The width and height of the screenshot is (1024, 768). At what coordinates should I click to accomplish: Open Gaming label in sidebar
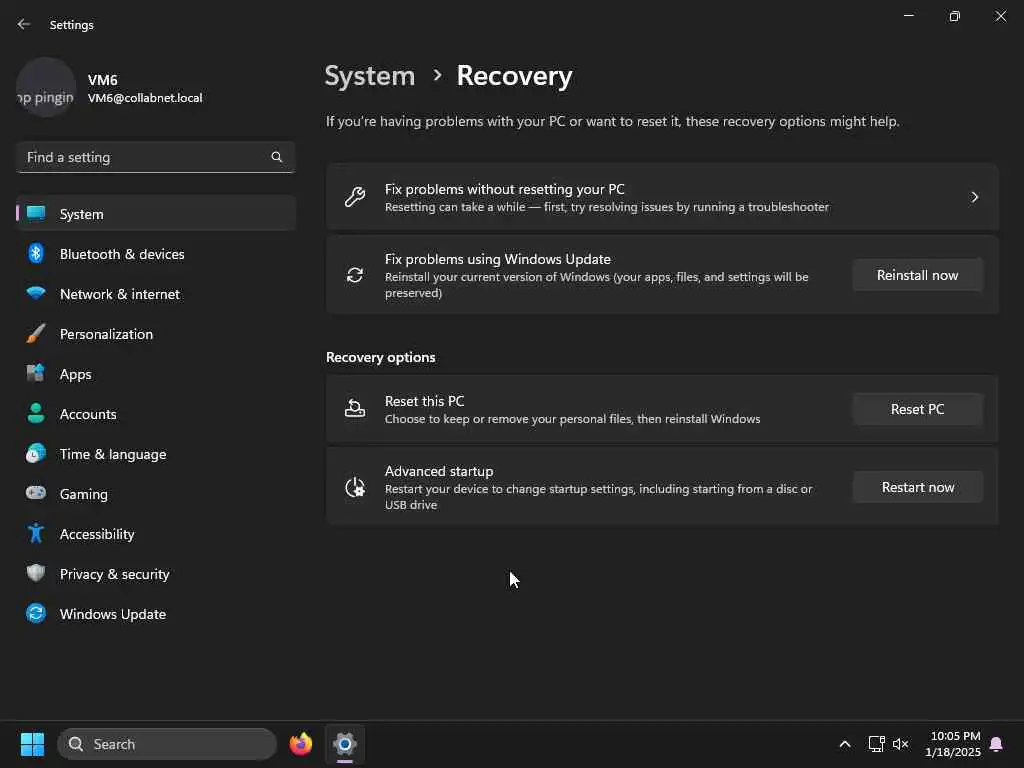[84, 494]
